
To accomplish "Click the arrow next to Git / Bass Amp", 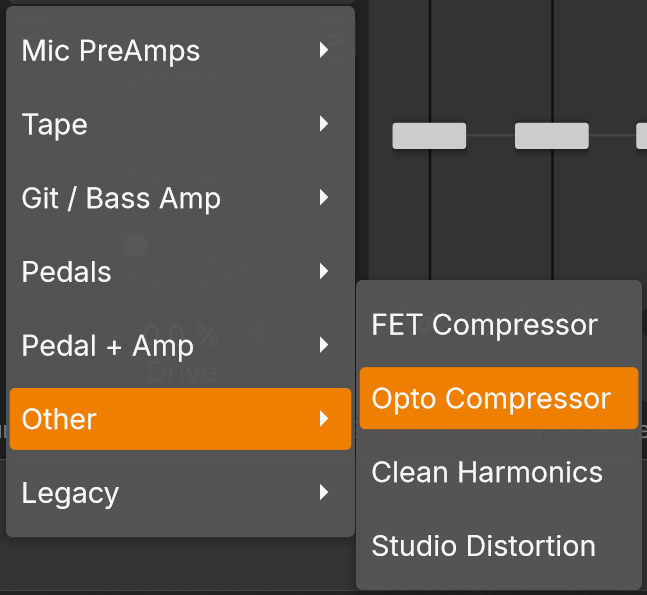I will click(x=324, y=198).
